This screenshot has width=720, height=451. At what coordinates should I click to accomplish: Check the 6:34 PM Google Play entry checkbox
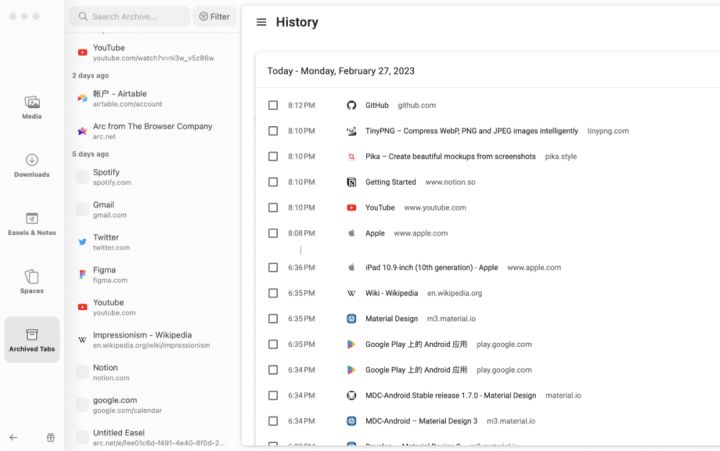click(x=273, y=370)
